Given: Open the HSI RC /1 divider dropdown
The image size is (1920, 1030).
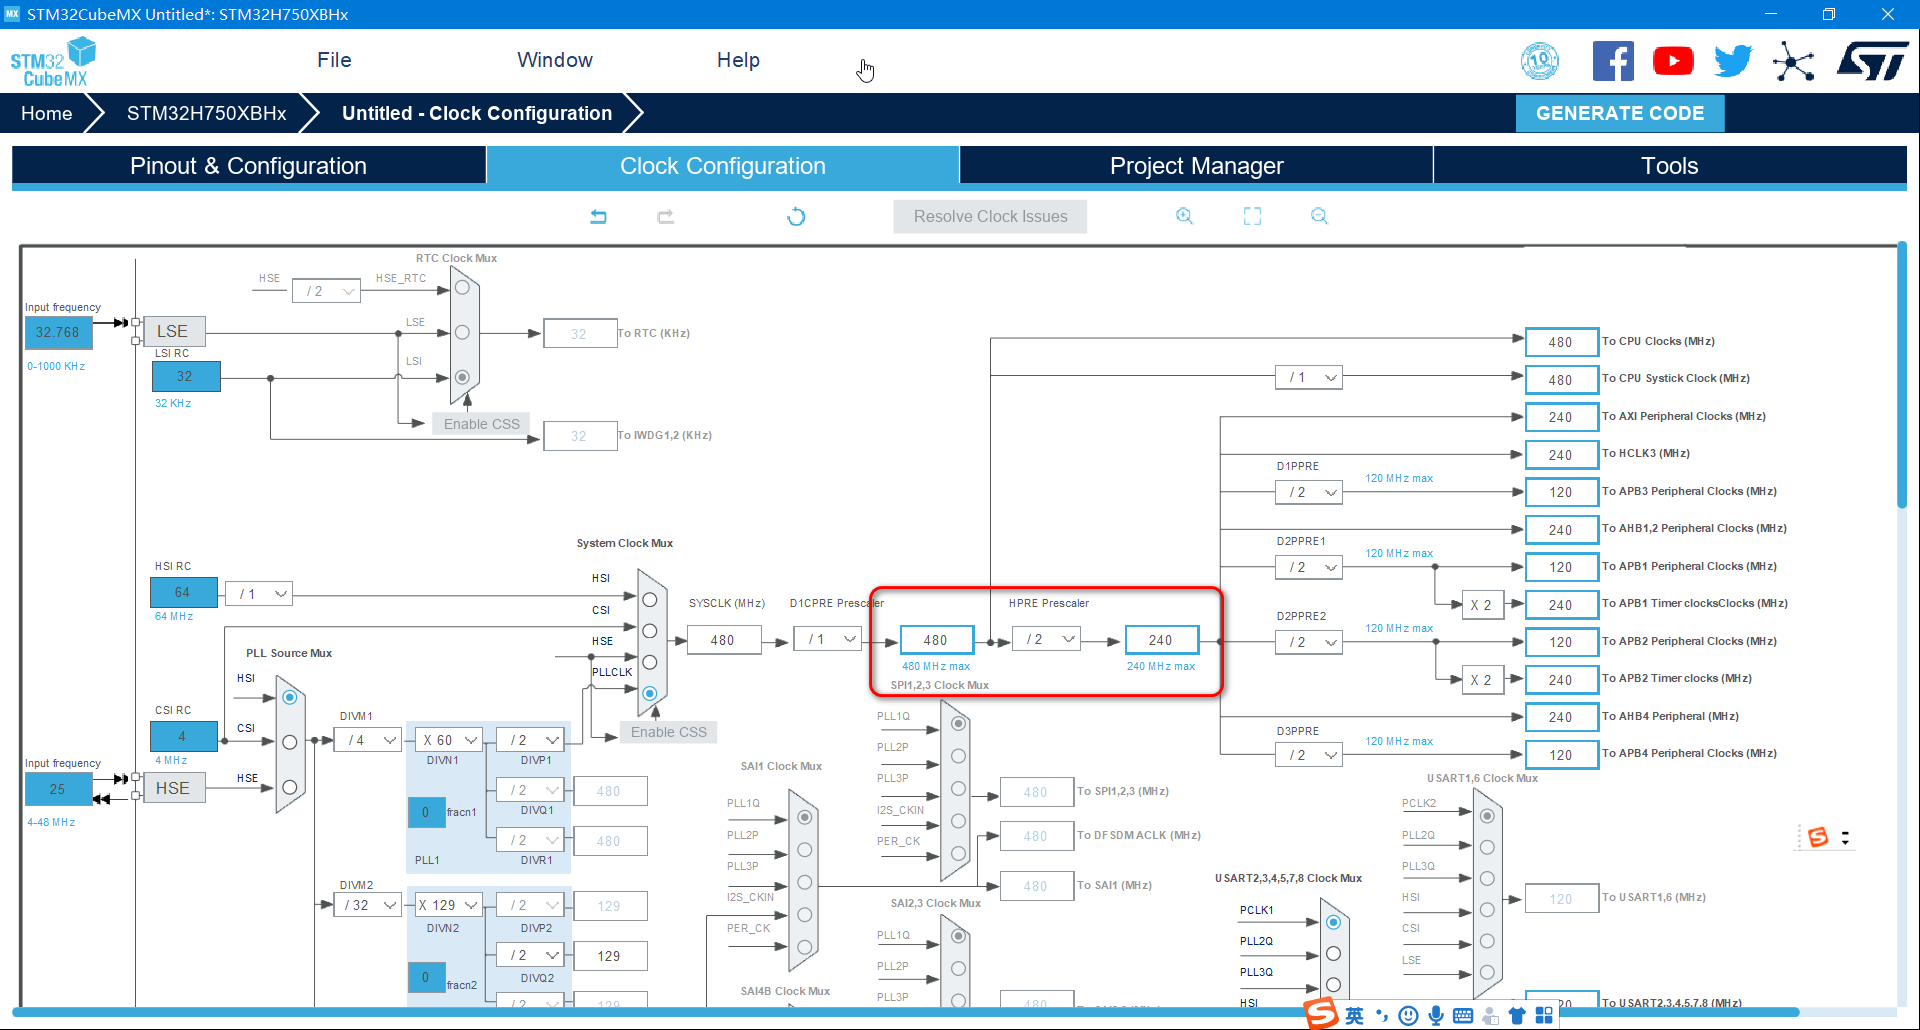Looking at the screenshot, I should click(x=259, y=594).
